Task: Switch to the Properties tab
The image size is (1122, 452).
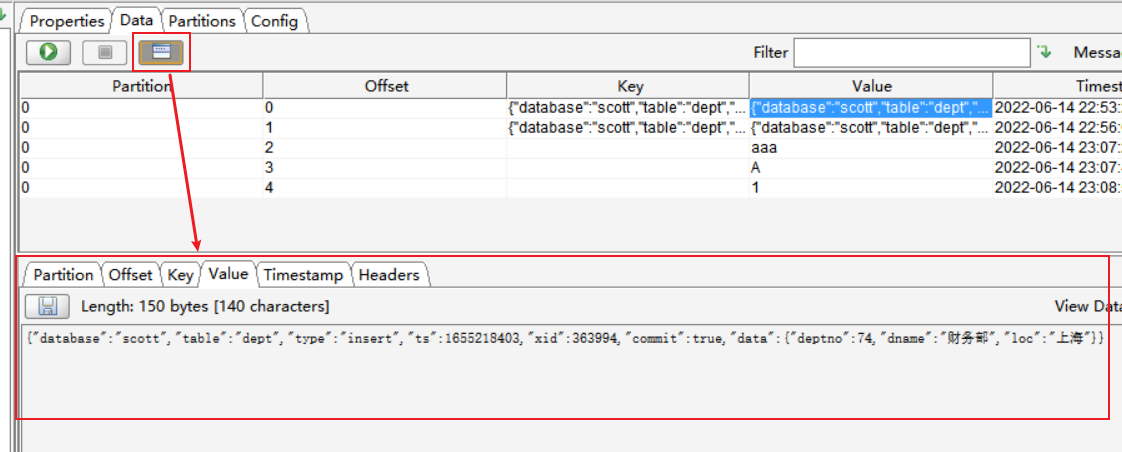Action: [x=67, y=20]
